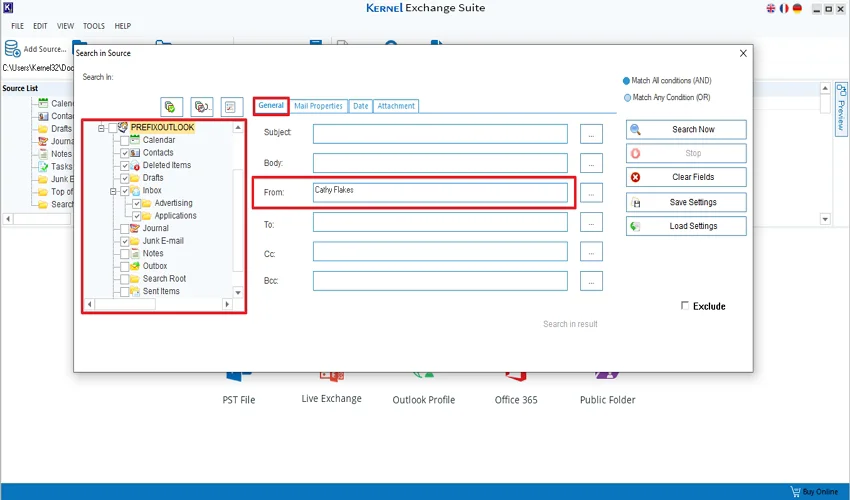This screenshot has width=850, height=500.
Task: Switch to the Mail Properties tab
Action: click(x=318, y=106)
